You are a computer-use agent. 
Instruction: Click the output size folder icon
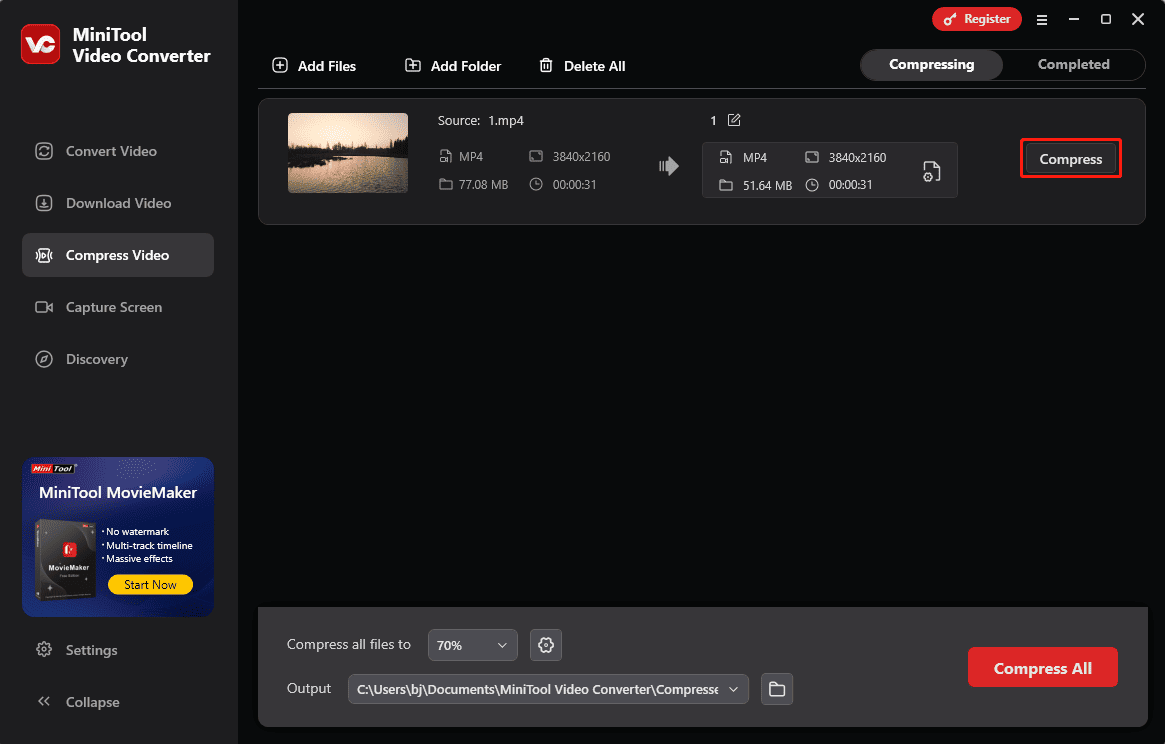click(x=726, y=185)
